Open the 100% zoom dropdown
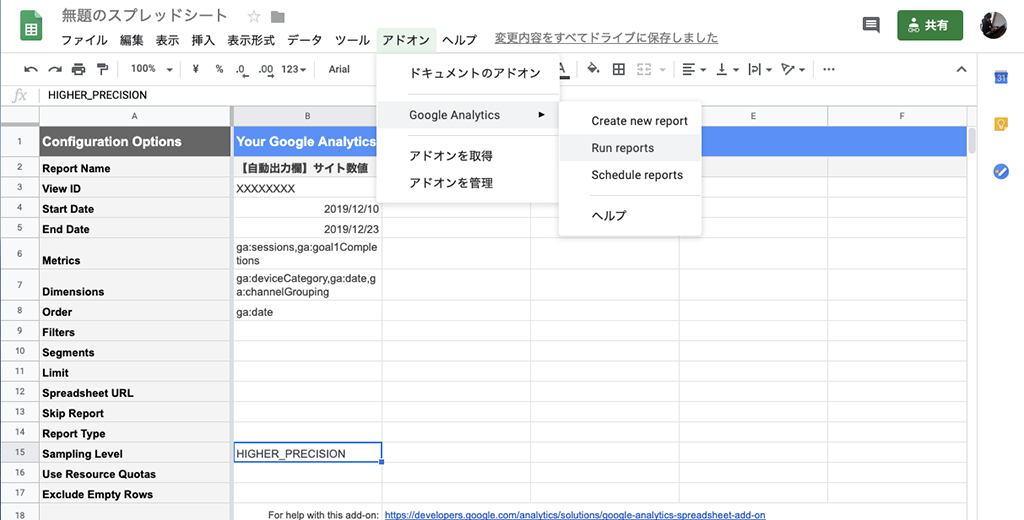 (152, 69)
